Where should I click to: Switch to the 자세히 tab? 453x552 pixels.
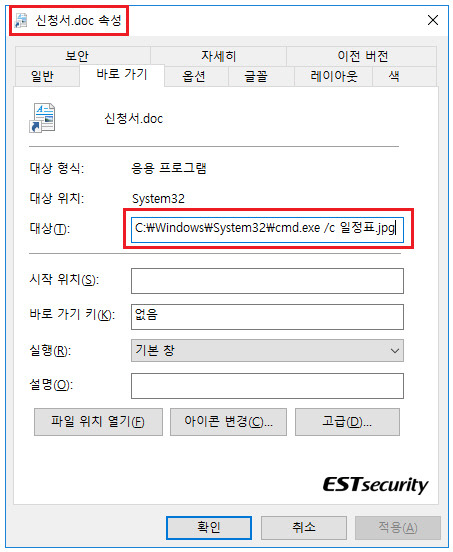pyautogui.click(x=219, y=56)
